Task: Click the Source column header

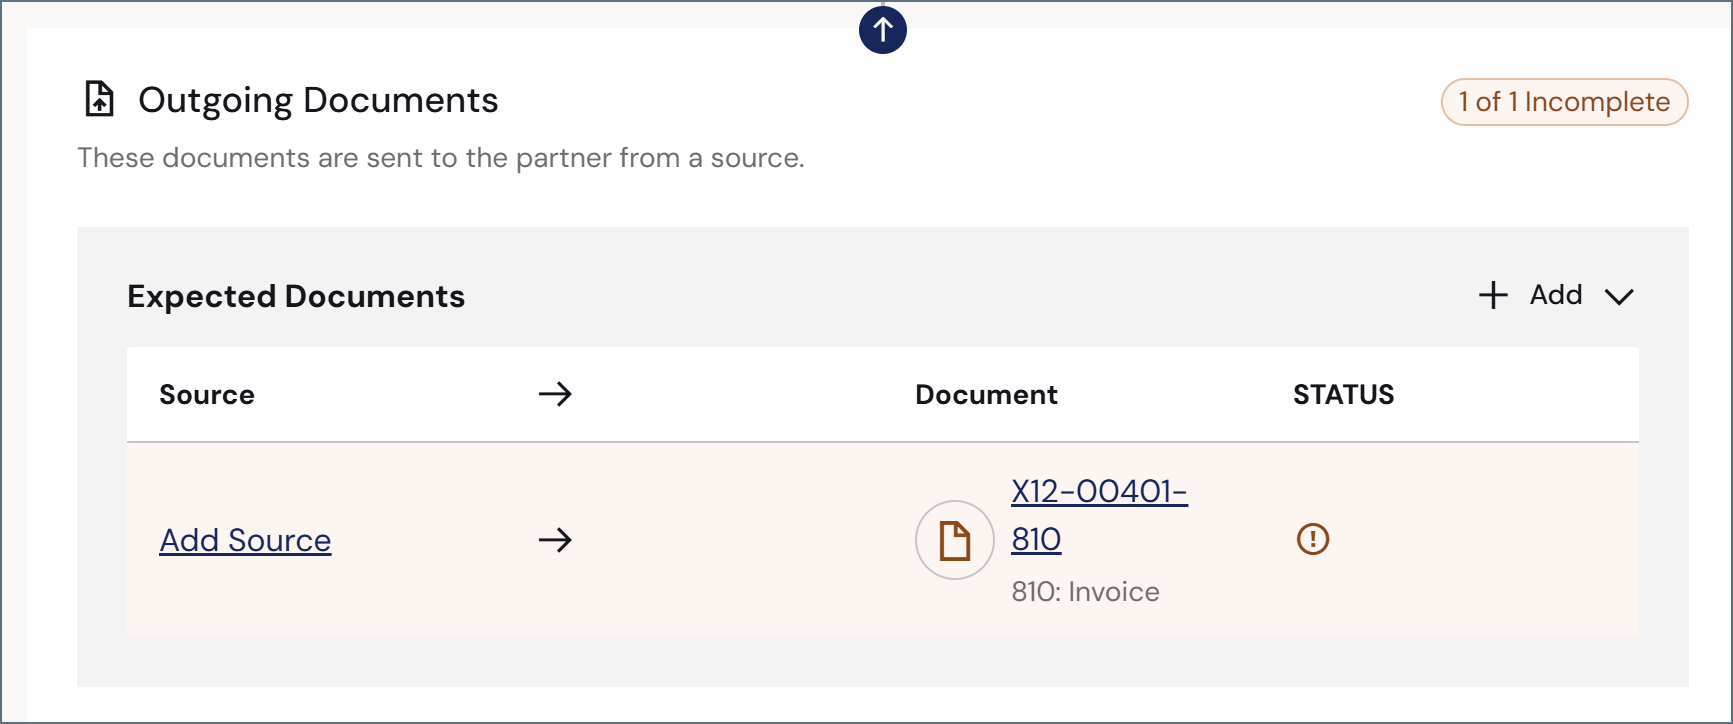Action: (207, 395)
